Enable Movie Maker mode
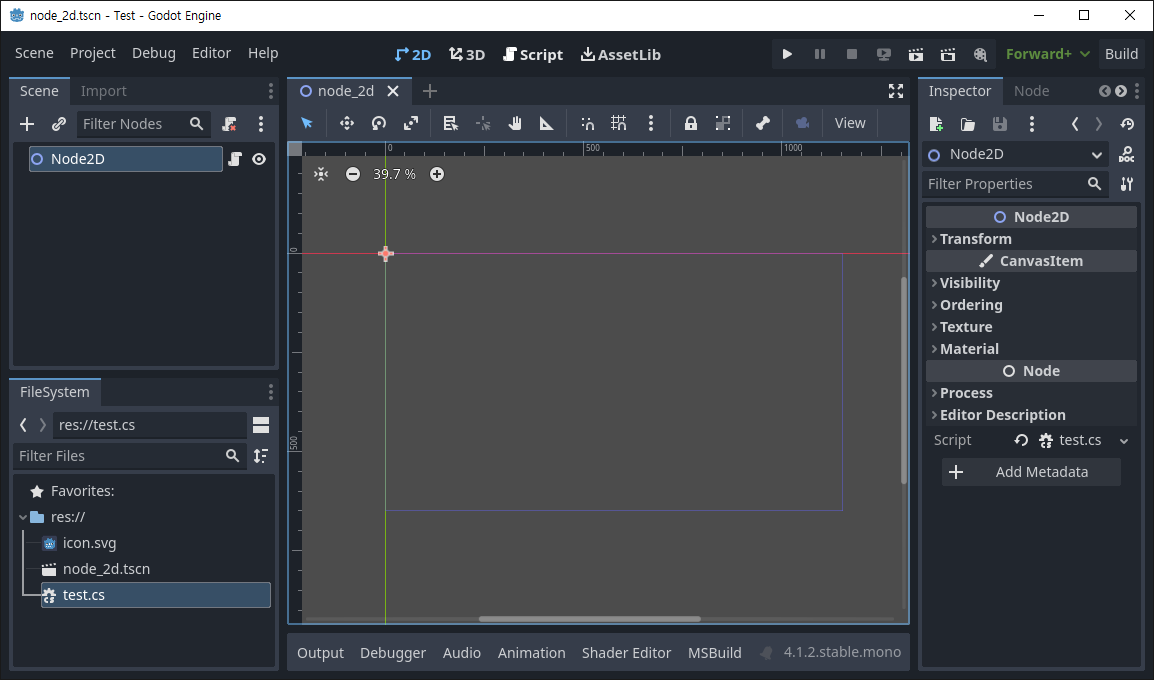Viewport: 1154px width, 680px height. click(x=980, y=54)
